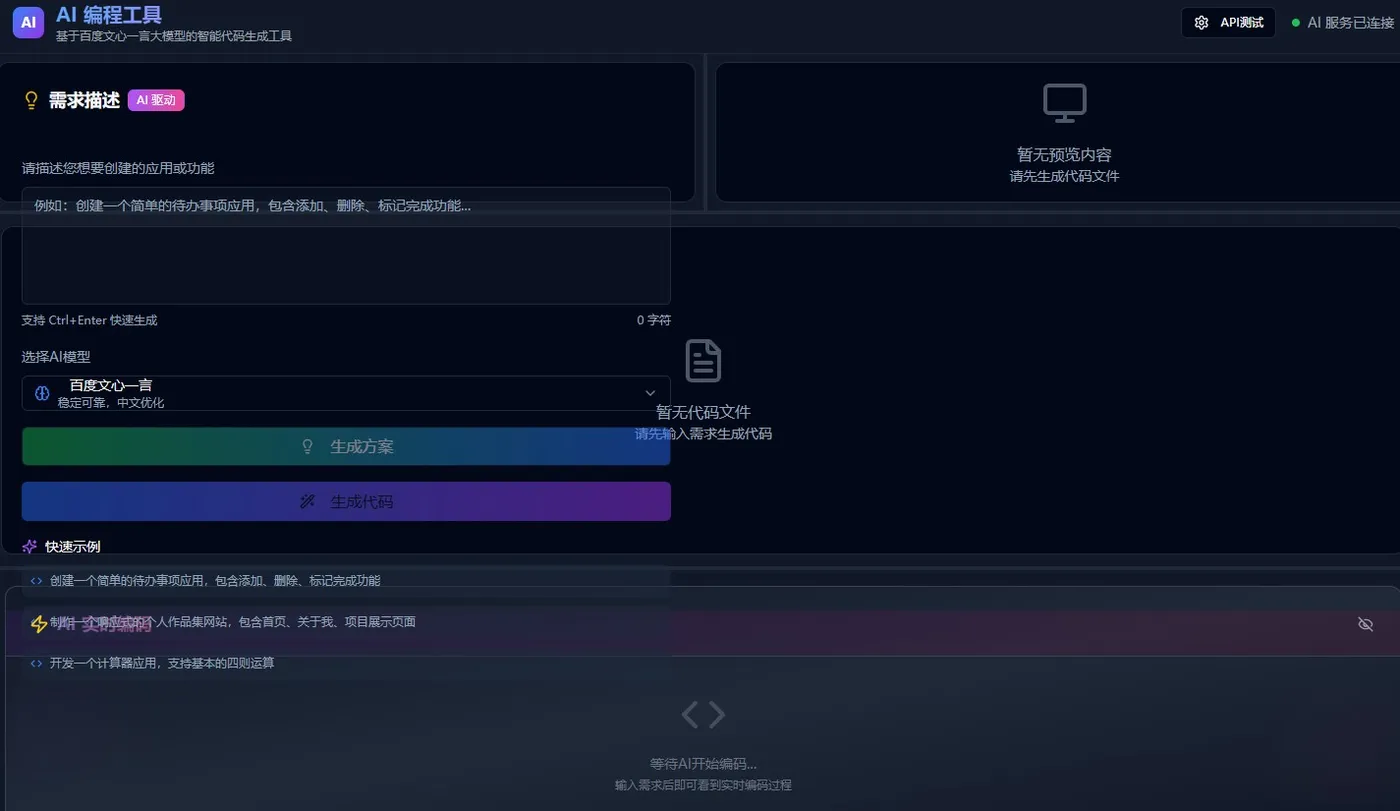The width and height of the screenshot is (1400, 811).
Task: Click the 基于百度文心一言大模型 subtitle
Action: tap(174, 36)
